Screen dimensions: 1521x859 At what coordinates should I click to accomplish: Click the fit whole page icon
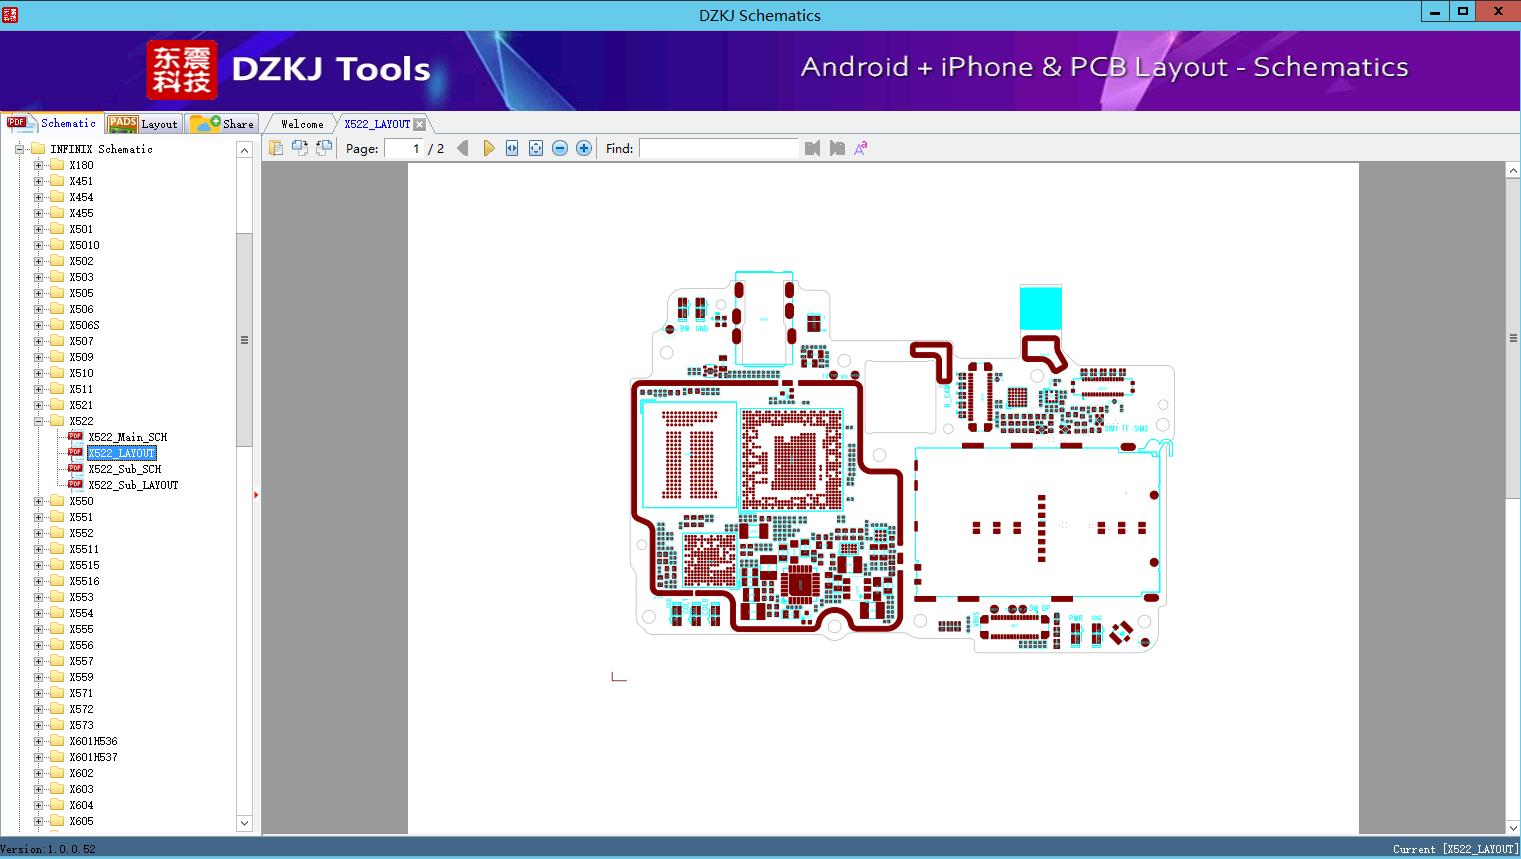point(536,148)
